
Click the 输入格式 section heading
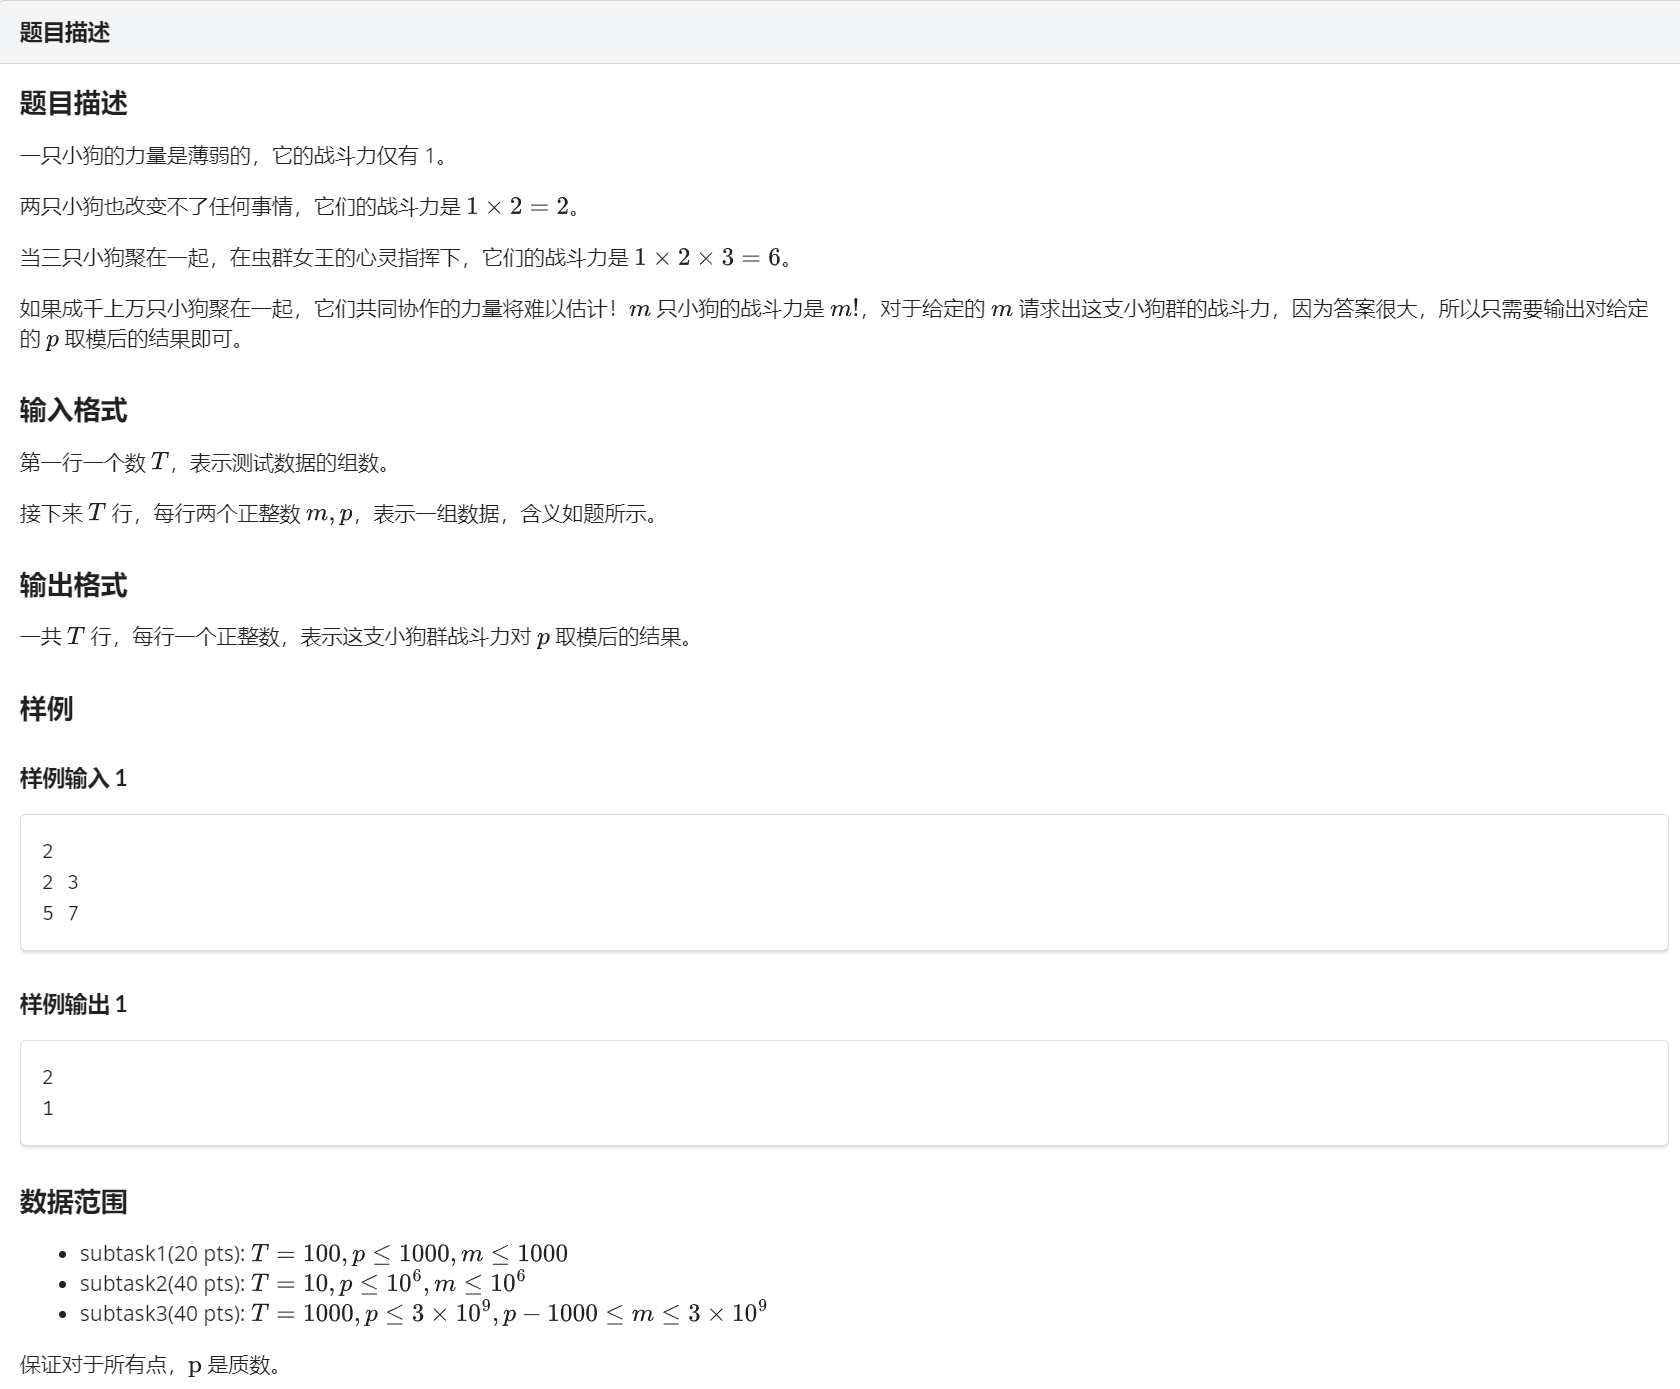(x=73, y=410)
